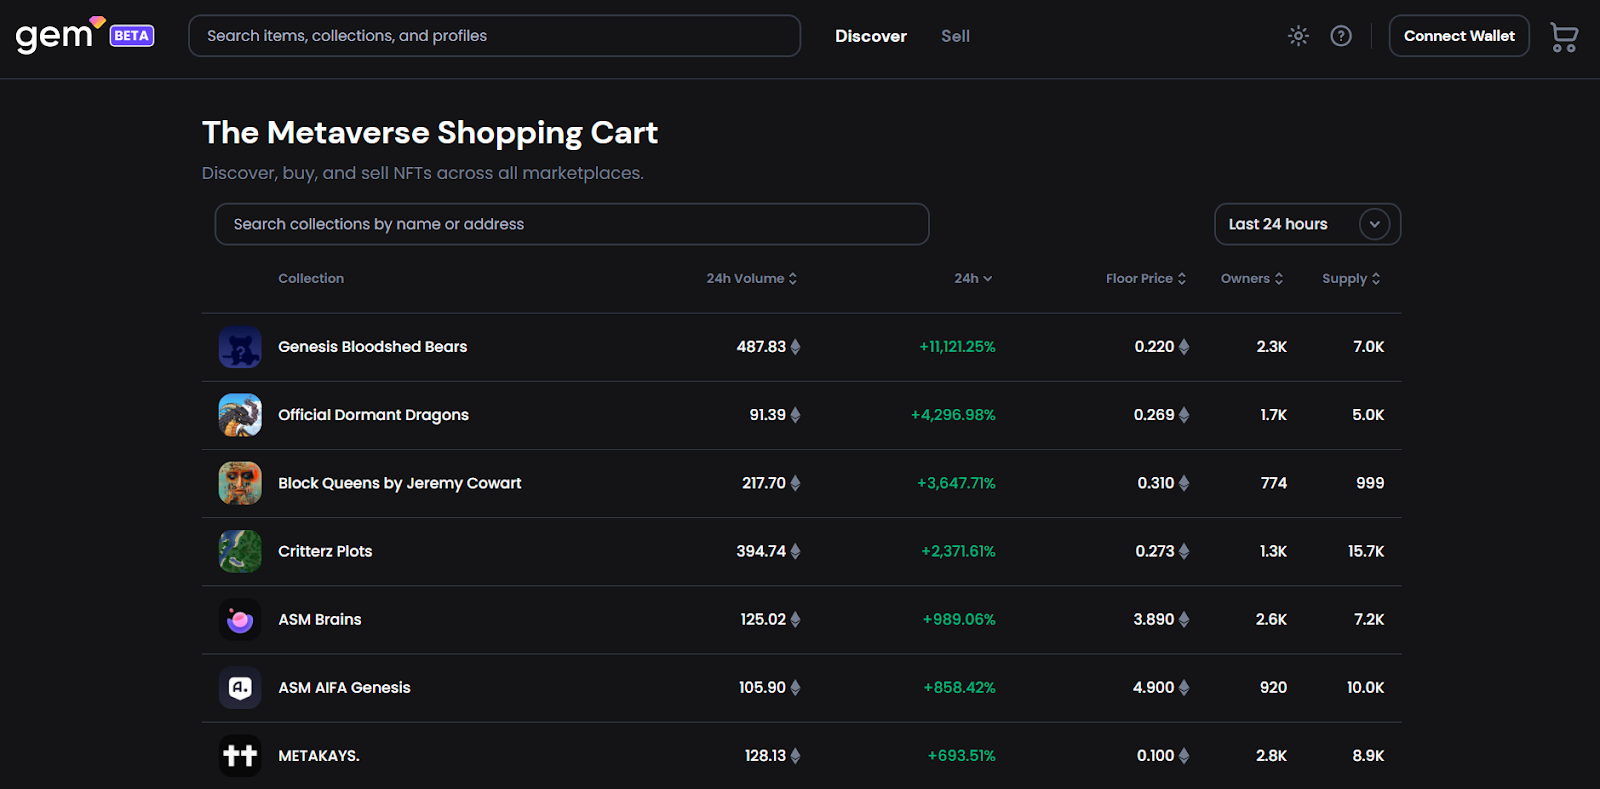Click the +693.51% change for METAKAYS.
The image size is (1600, 789).
961,756
